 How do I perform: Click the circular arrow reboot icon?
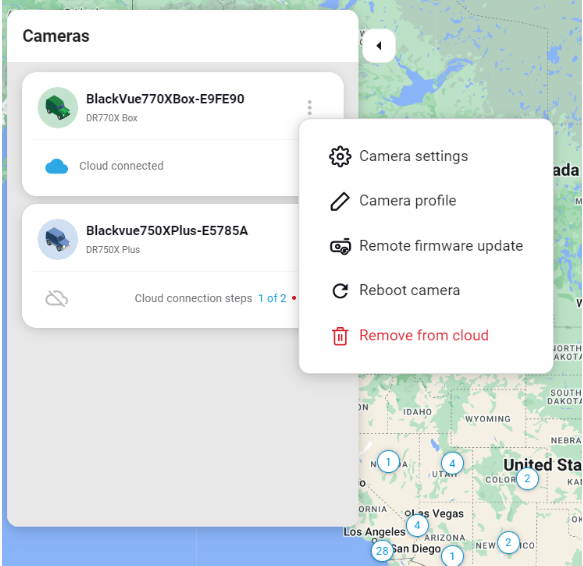tap(340, 291)
